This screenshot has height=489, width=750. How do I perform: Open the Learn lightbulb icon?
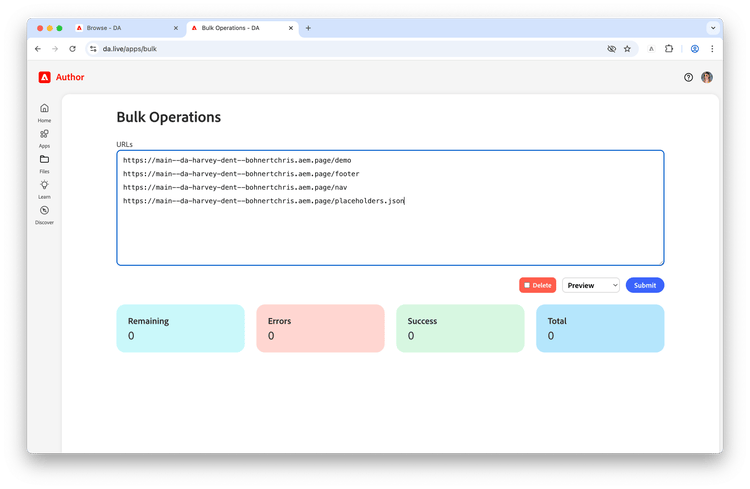(x=44, y=185)
